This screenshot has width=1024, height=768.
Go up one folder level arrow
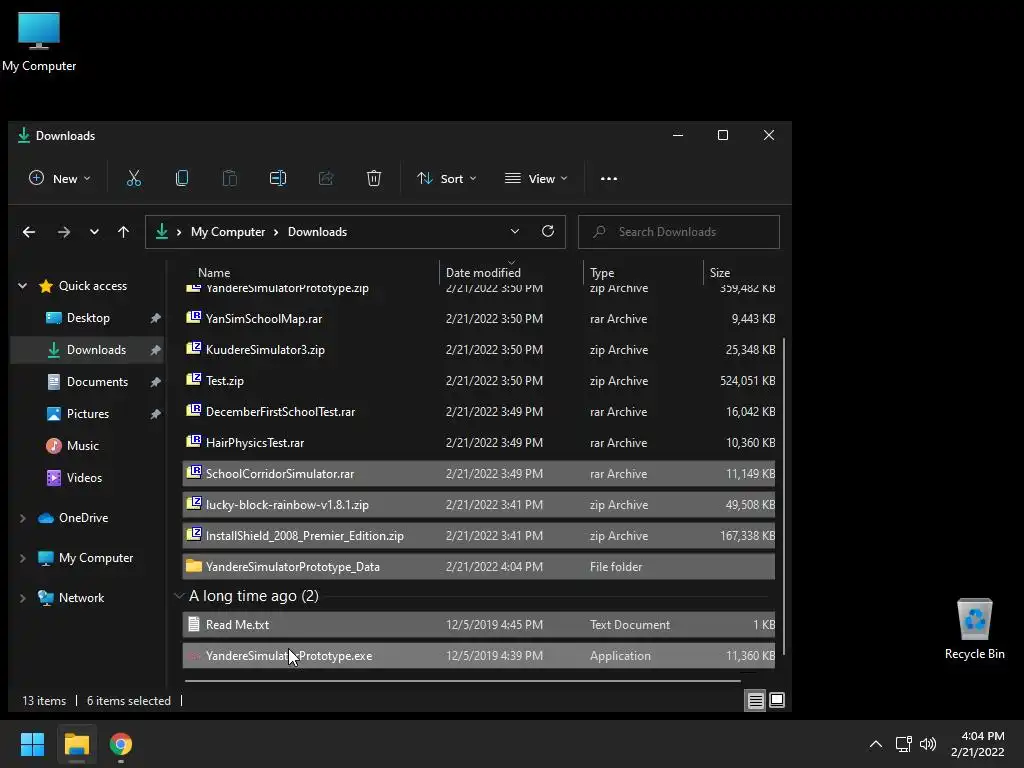[123, 232]
